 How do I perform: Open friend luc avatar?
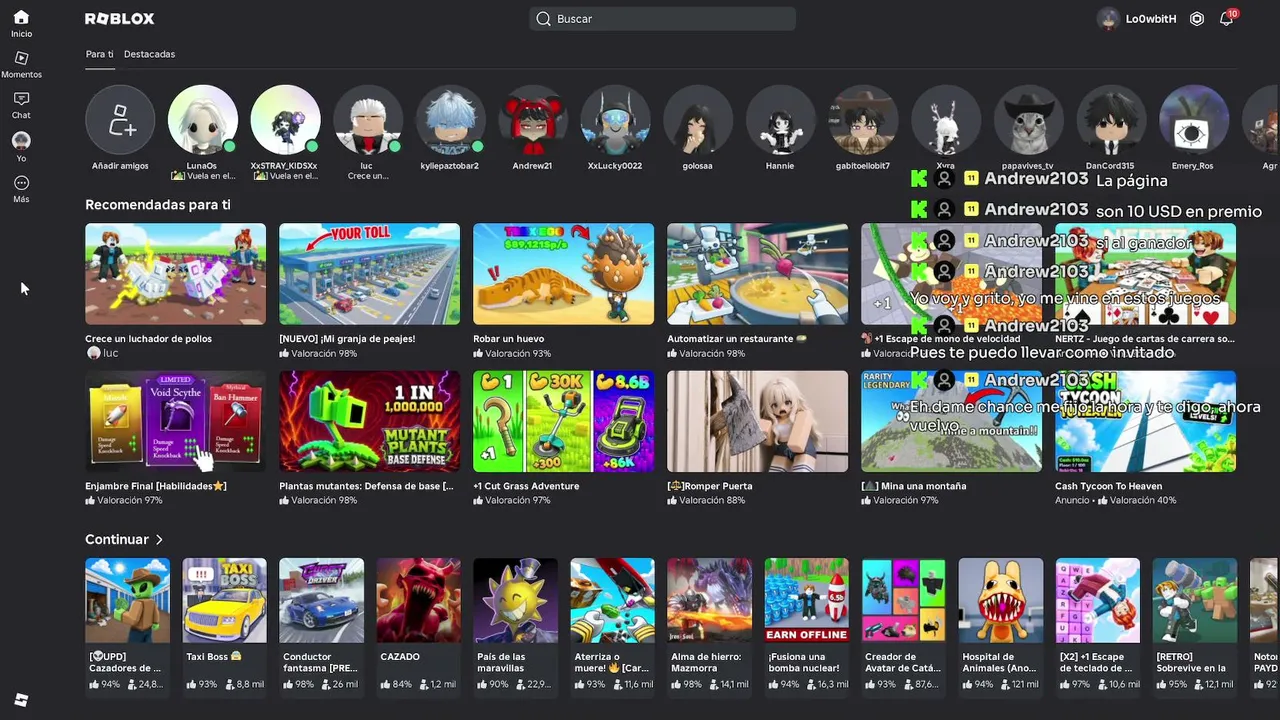(x=368, y=120)
